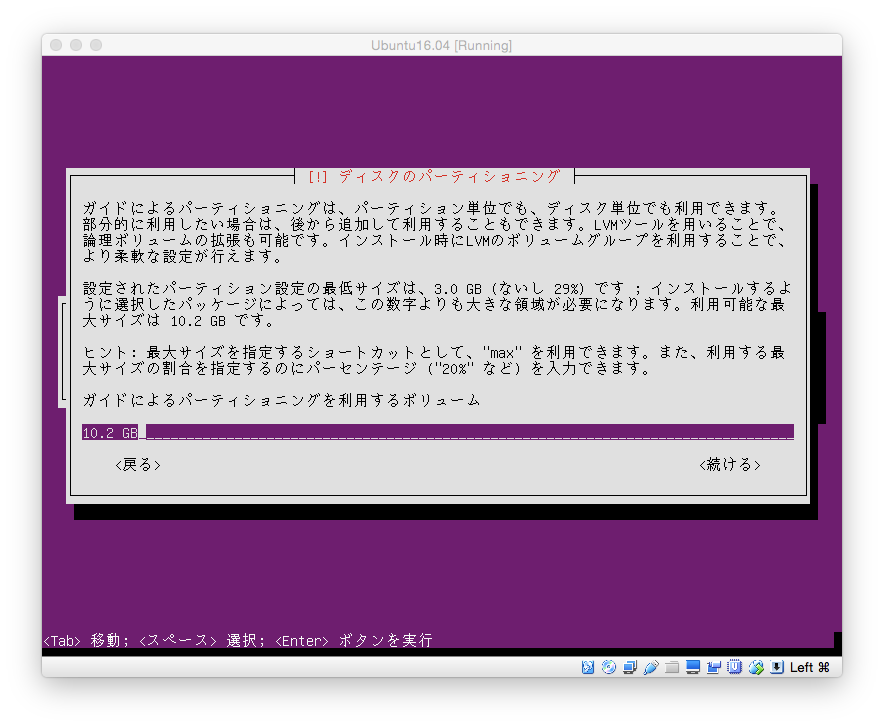Click the bottom help line starting '<Tab> 移動'

pyautogui.click(x=238, y=641)
